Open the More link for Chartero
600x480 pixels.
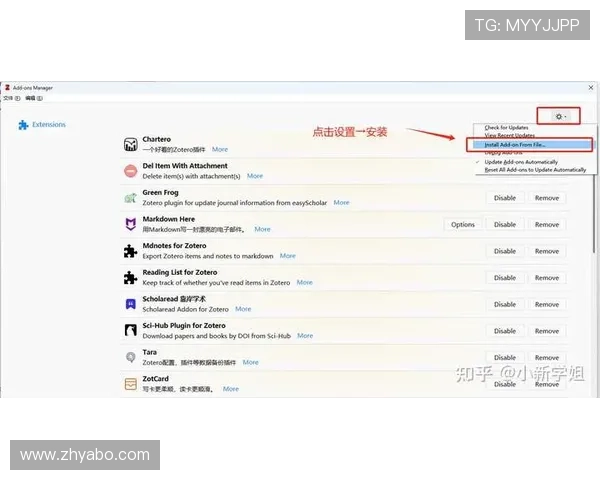coord(220,149)
